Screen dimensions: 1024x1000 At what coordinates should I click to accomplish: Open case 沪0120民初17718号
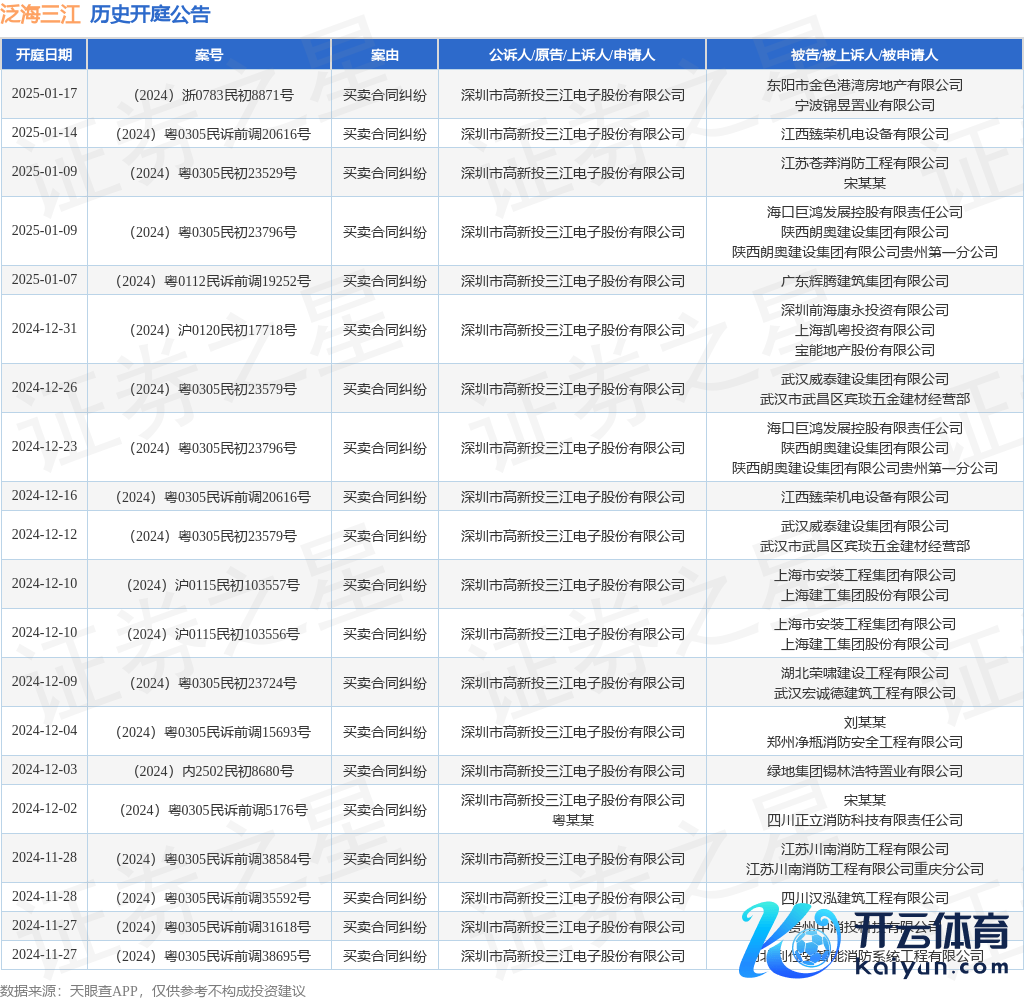[210, 330]
